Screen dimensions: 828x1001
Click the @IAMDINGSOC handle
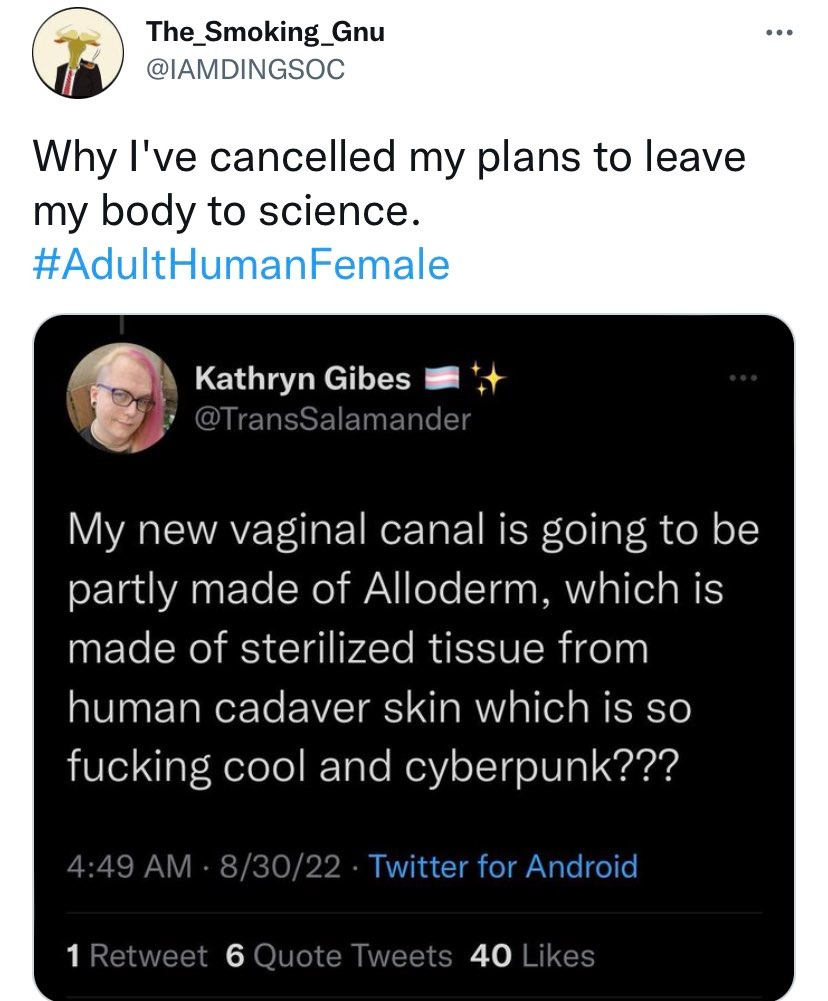click(245, 68)
